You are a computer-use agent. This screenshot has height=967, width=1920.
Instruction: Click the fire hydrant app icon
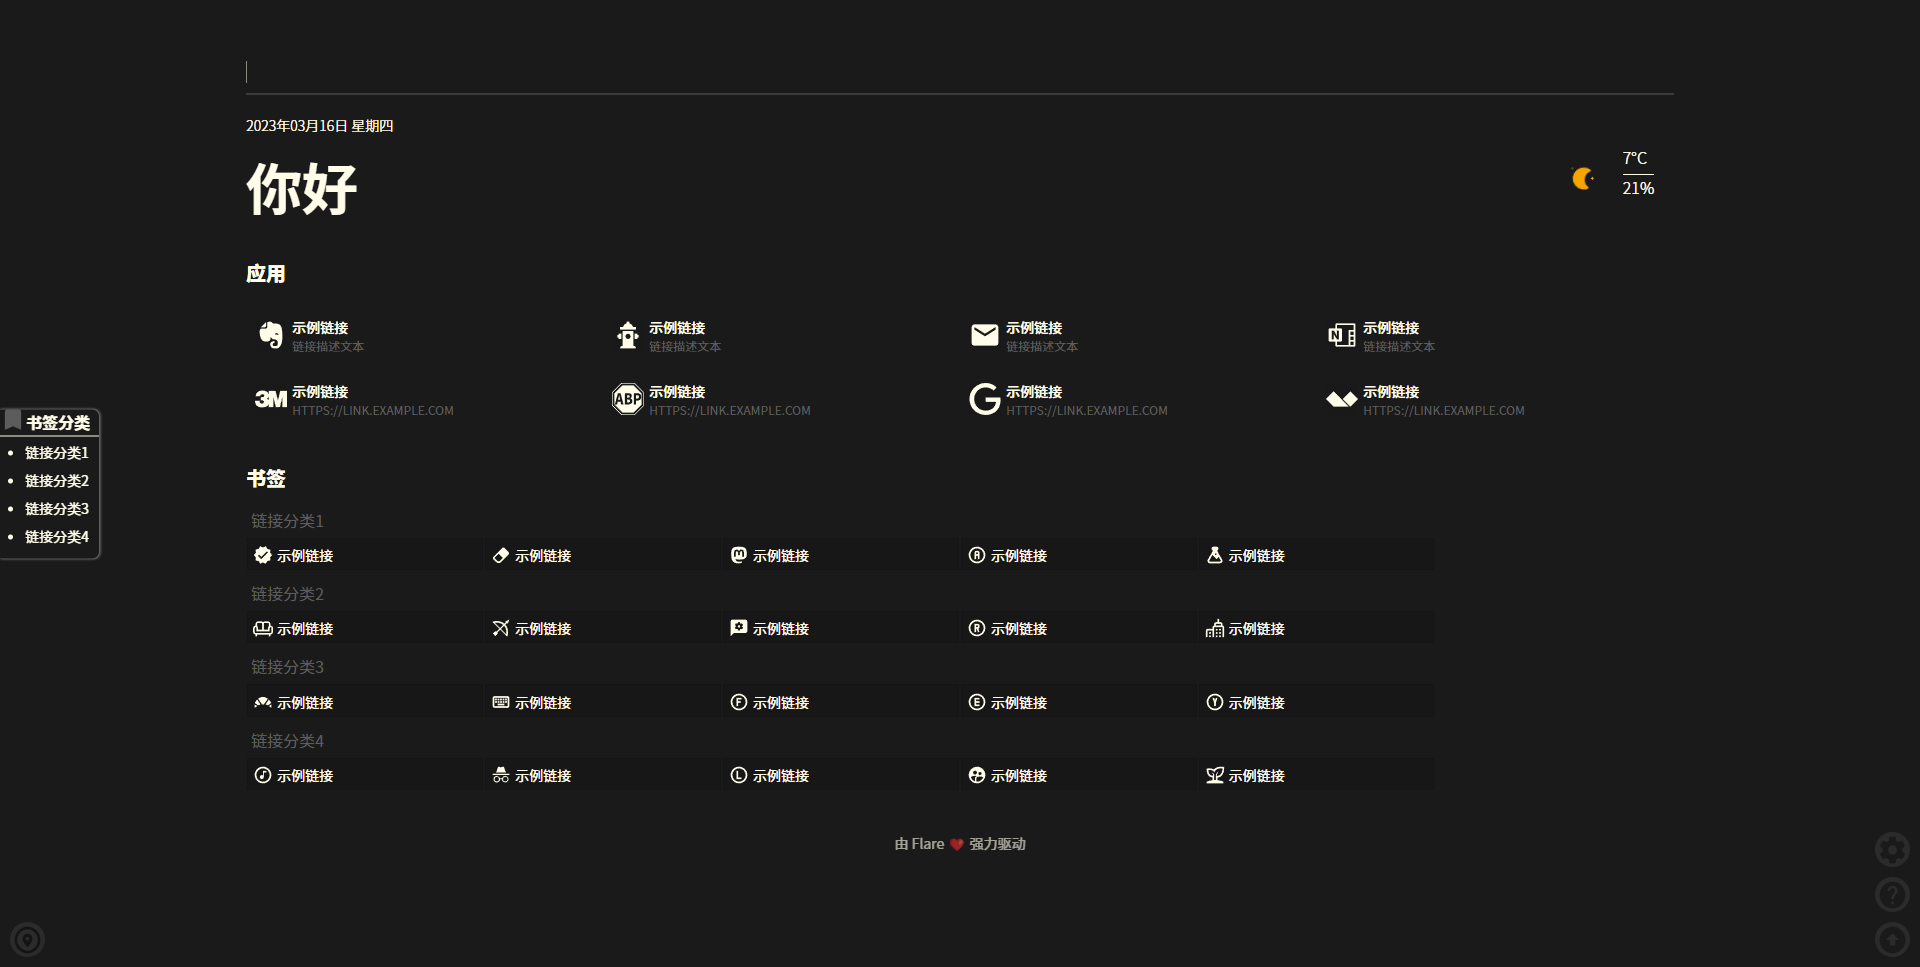tap(628, 335)
